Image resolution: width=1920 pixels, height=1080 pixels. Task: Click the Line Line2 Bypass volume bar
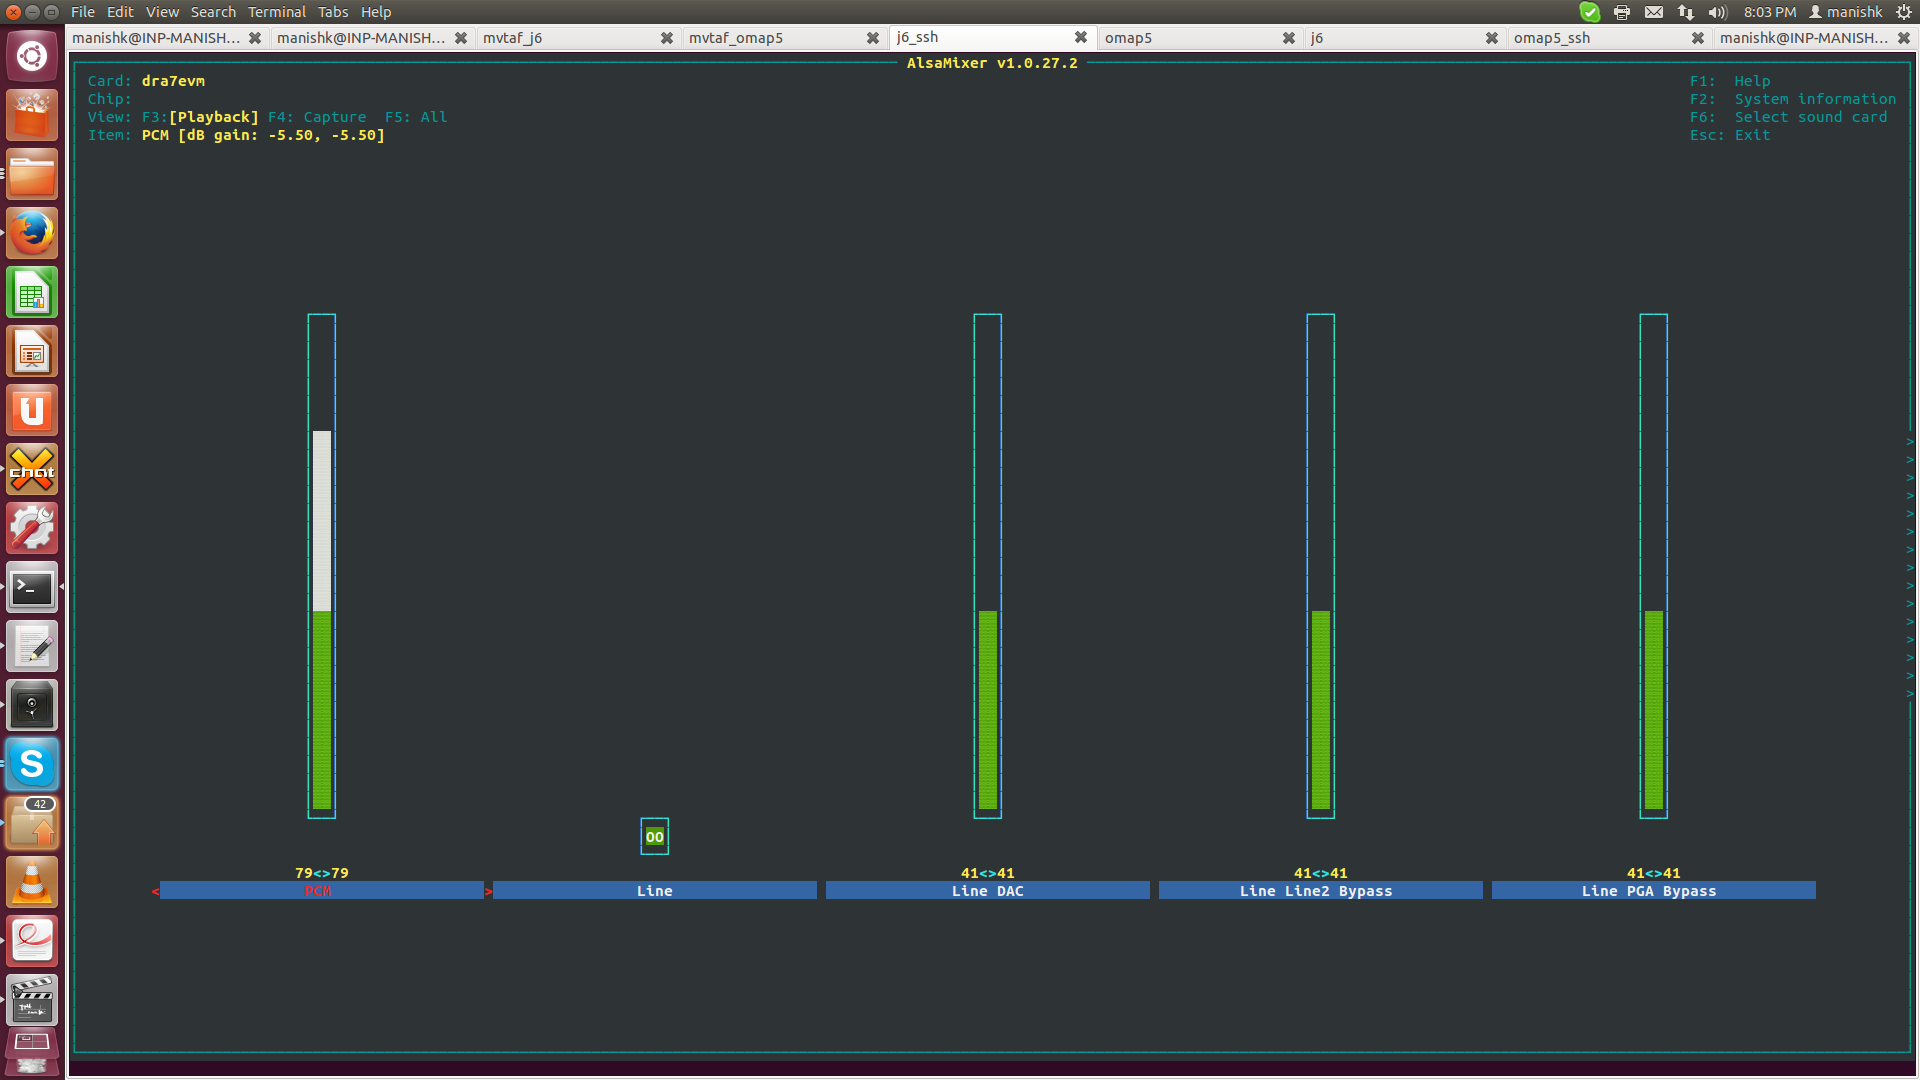tap(1320, 566)
